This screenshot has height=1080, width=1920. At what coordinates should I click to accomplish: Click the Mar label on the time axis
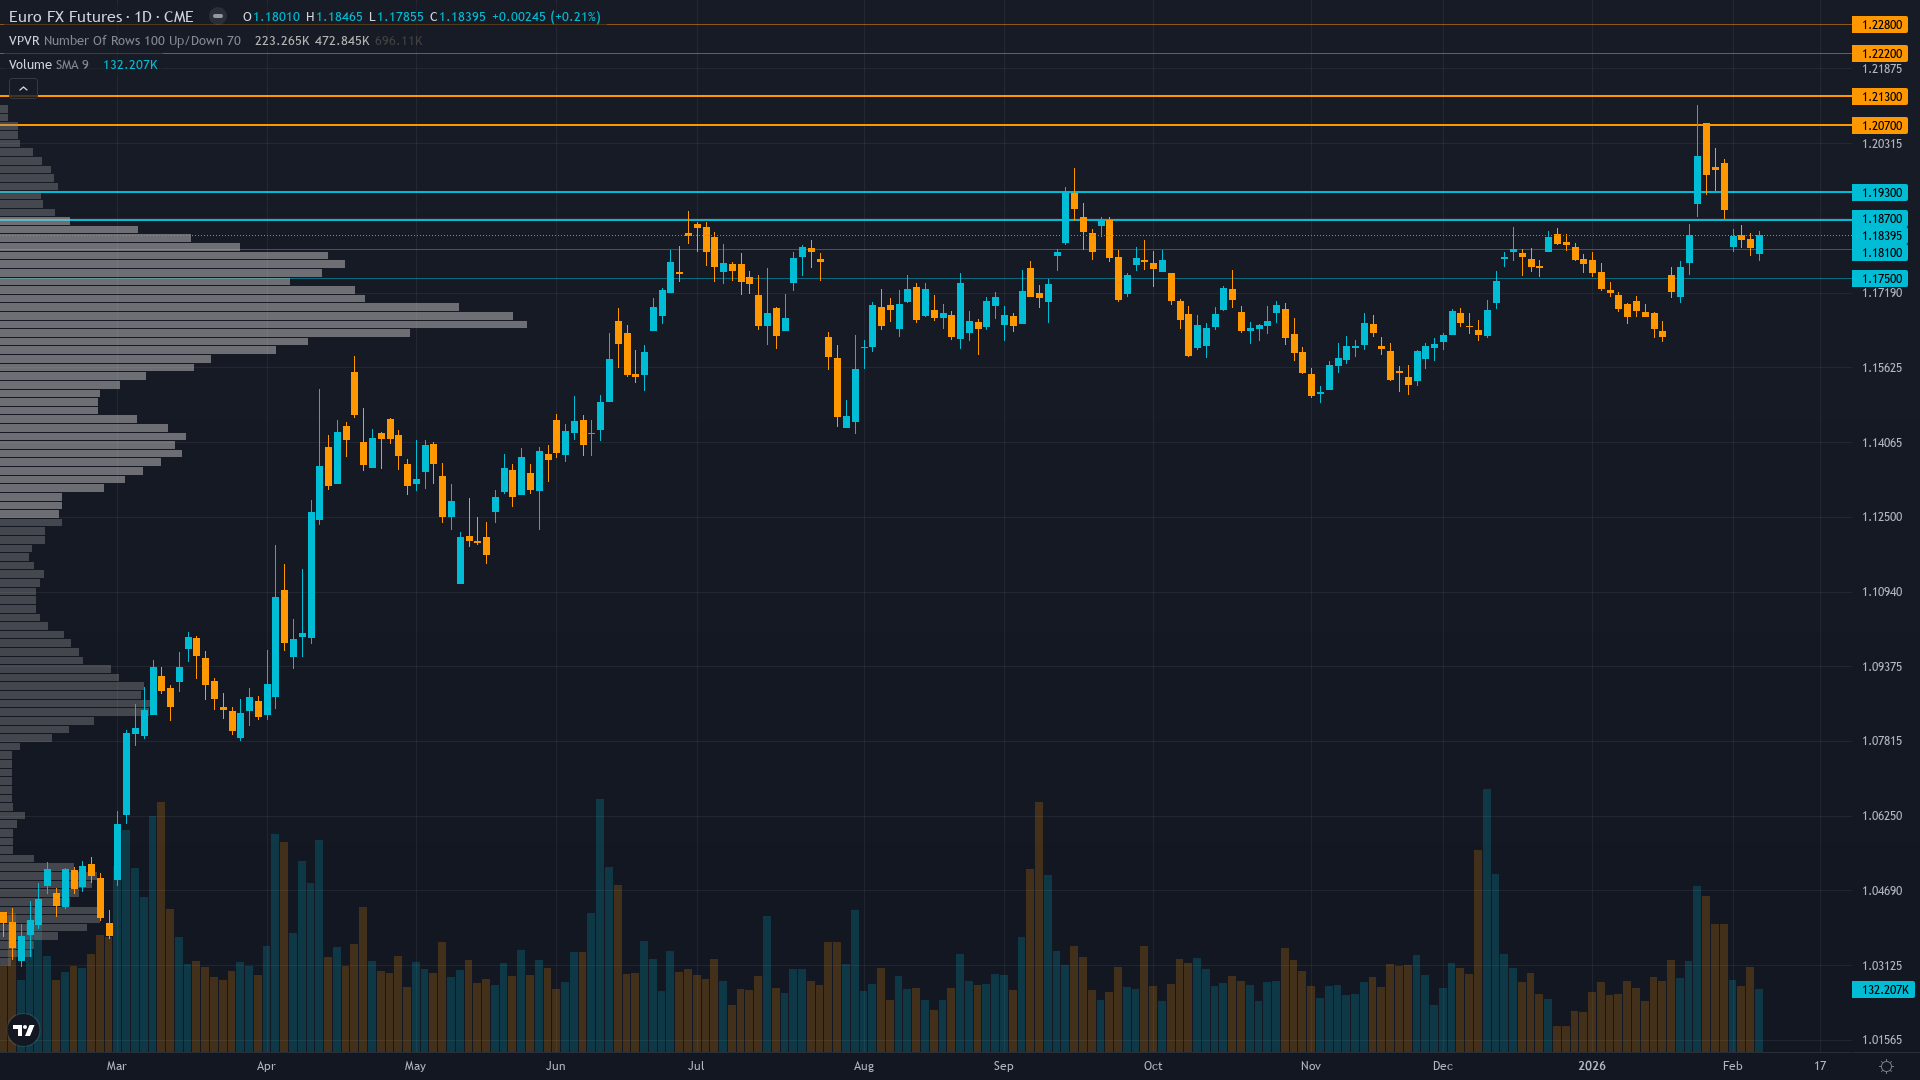(x=117, y=1067)
